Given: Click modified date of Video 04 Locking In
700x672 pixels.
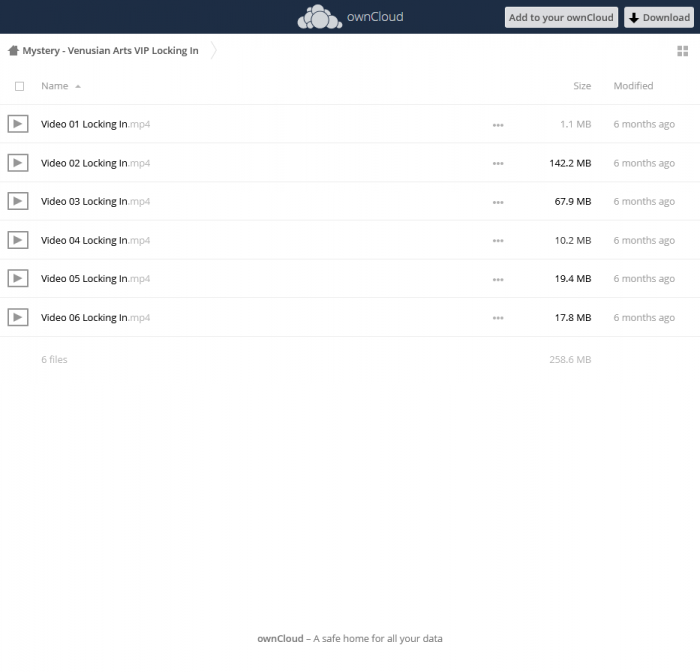Looking at the screenshot, I should [x=644, y=240].
